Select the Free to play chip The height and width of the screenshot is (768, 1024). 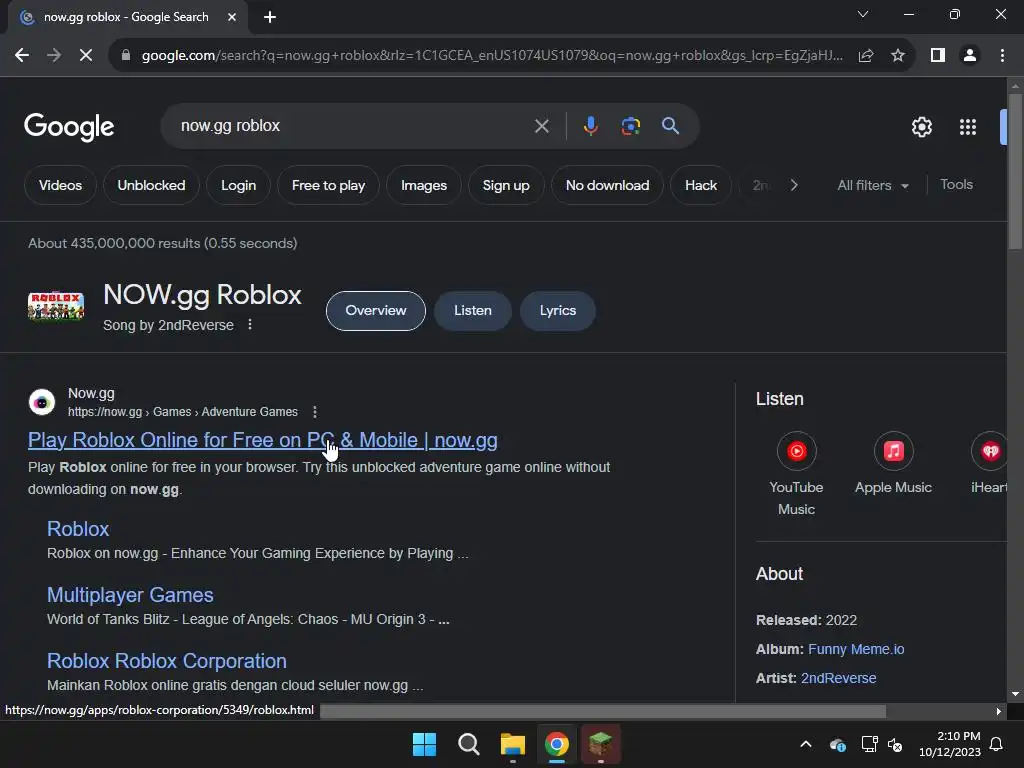coord(328,185)
